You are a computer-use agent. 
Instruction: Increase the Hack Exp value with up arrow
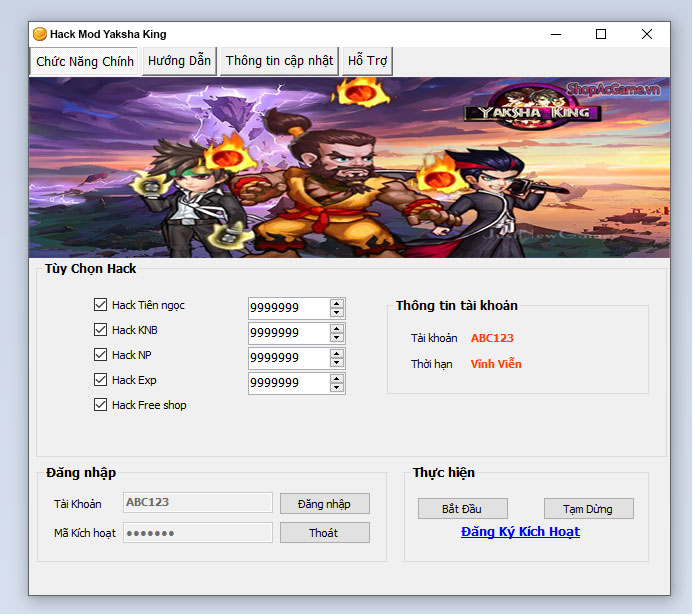coord(337,379)
